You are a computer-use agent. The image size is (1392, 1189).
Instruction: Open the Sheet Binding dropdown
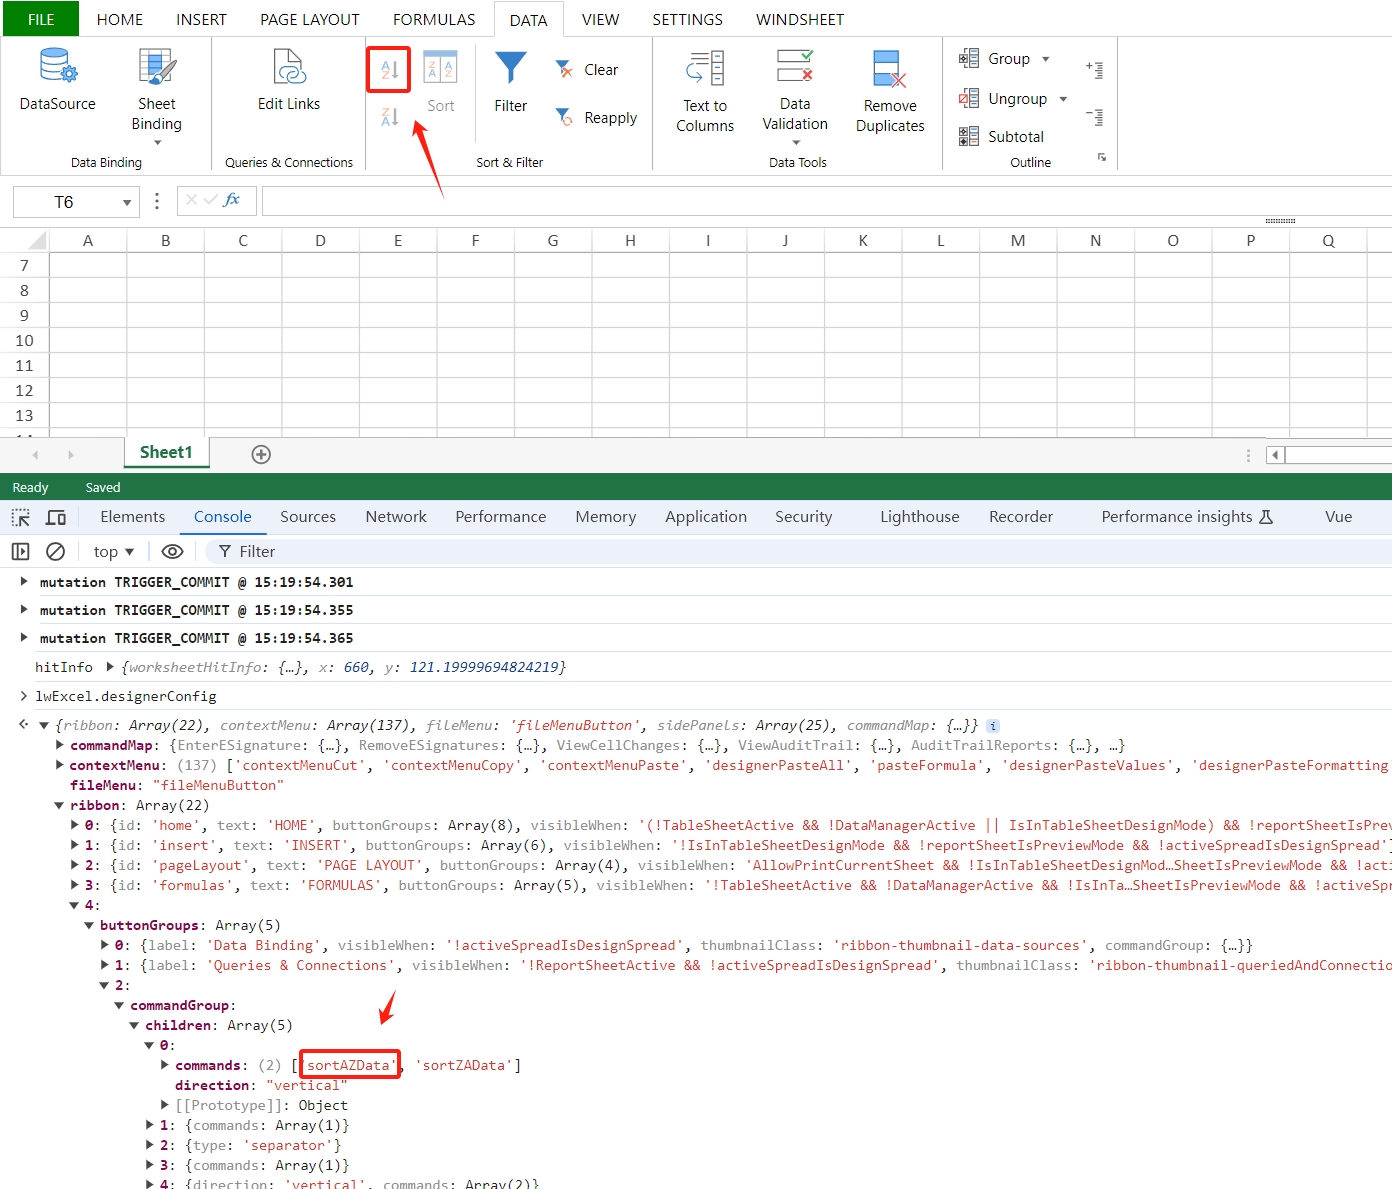[157, 142]
